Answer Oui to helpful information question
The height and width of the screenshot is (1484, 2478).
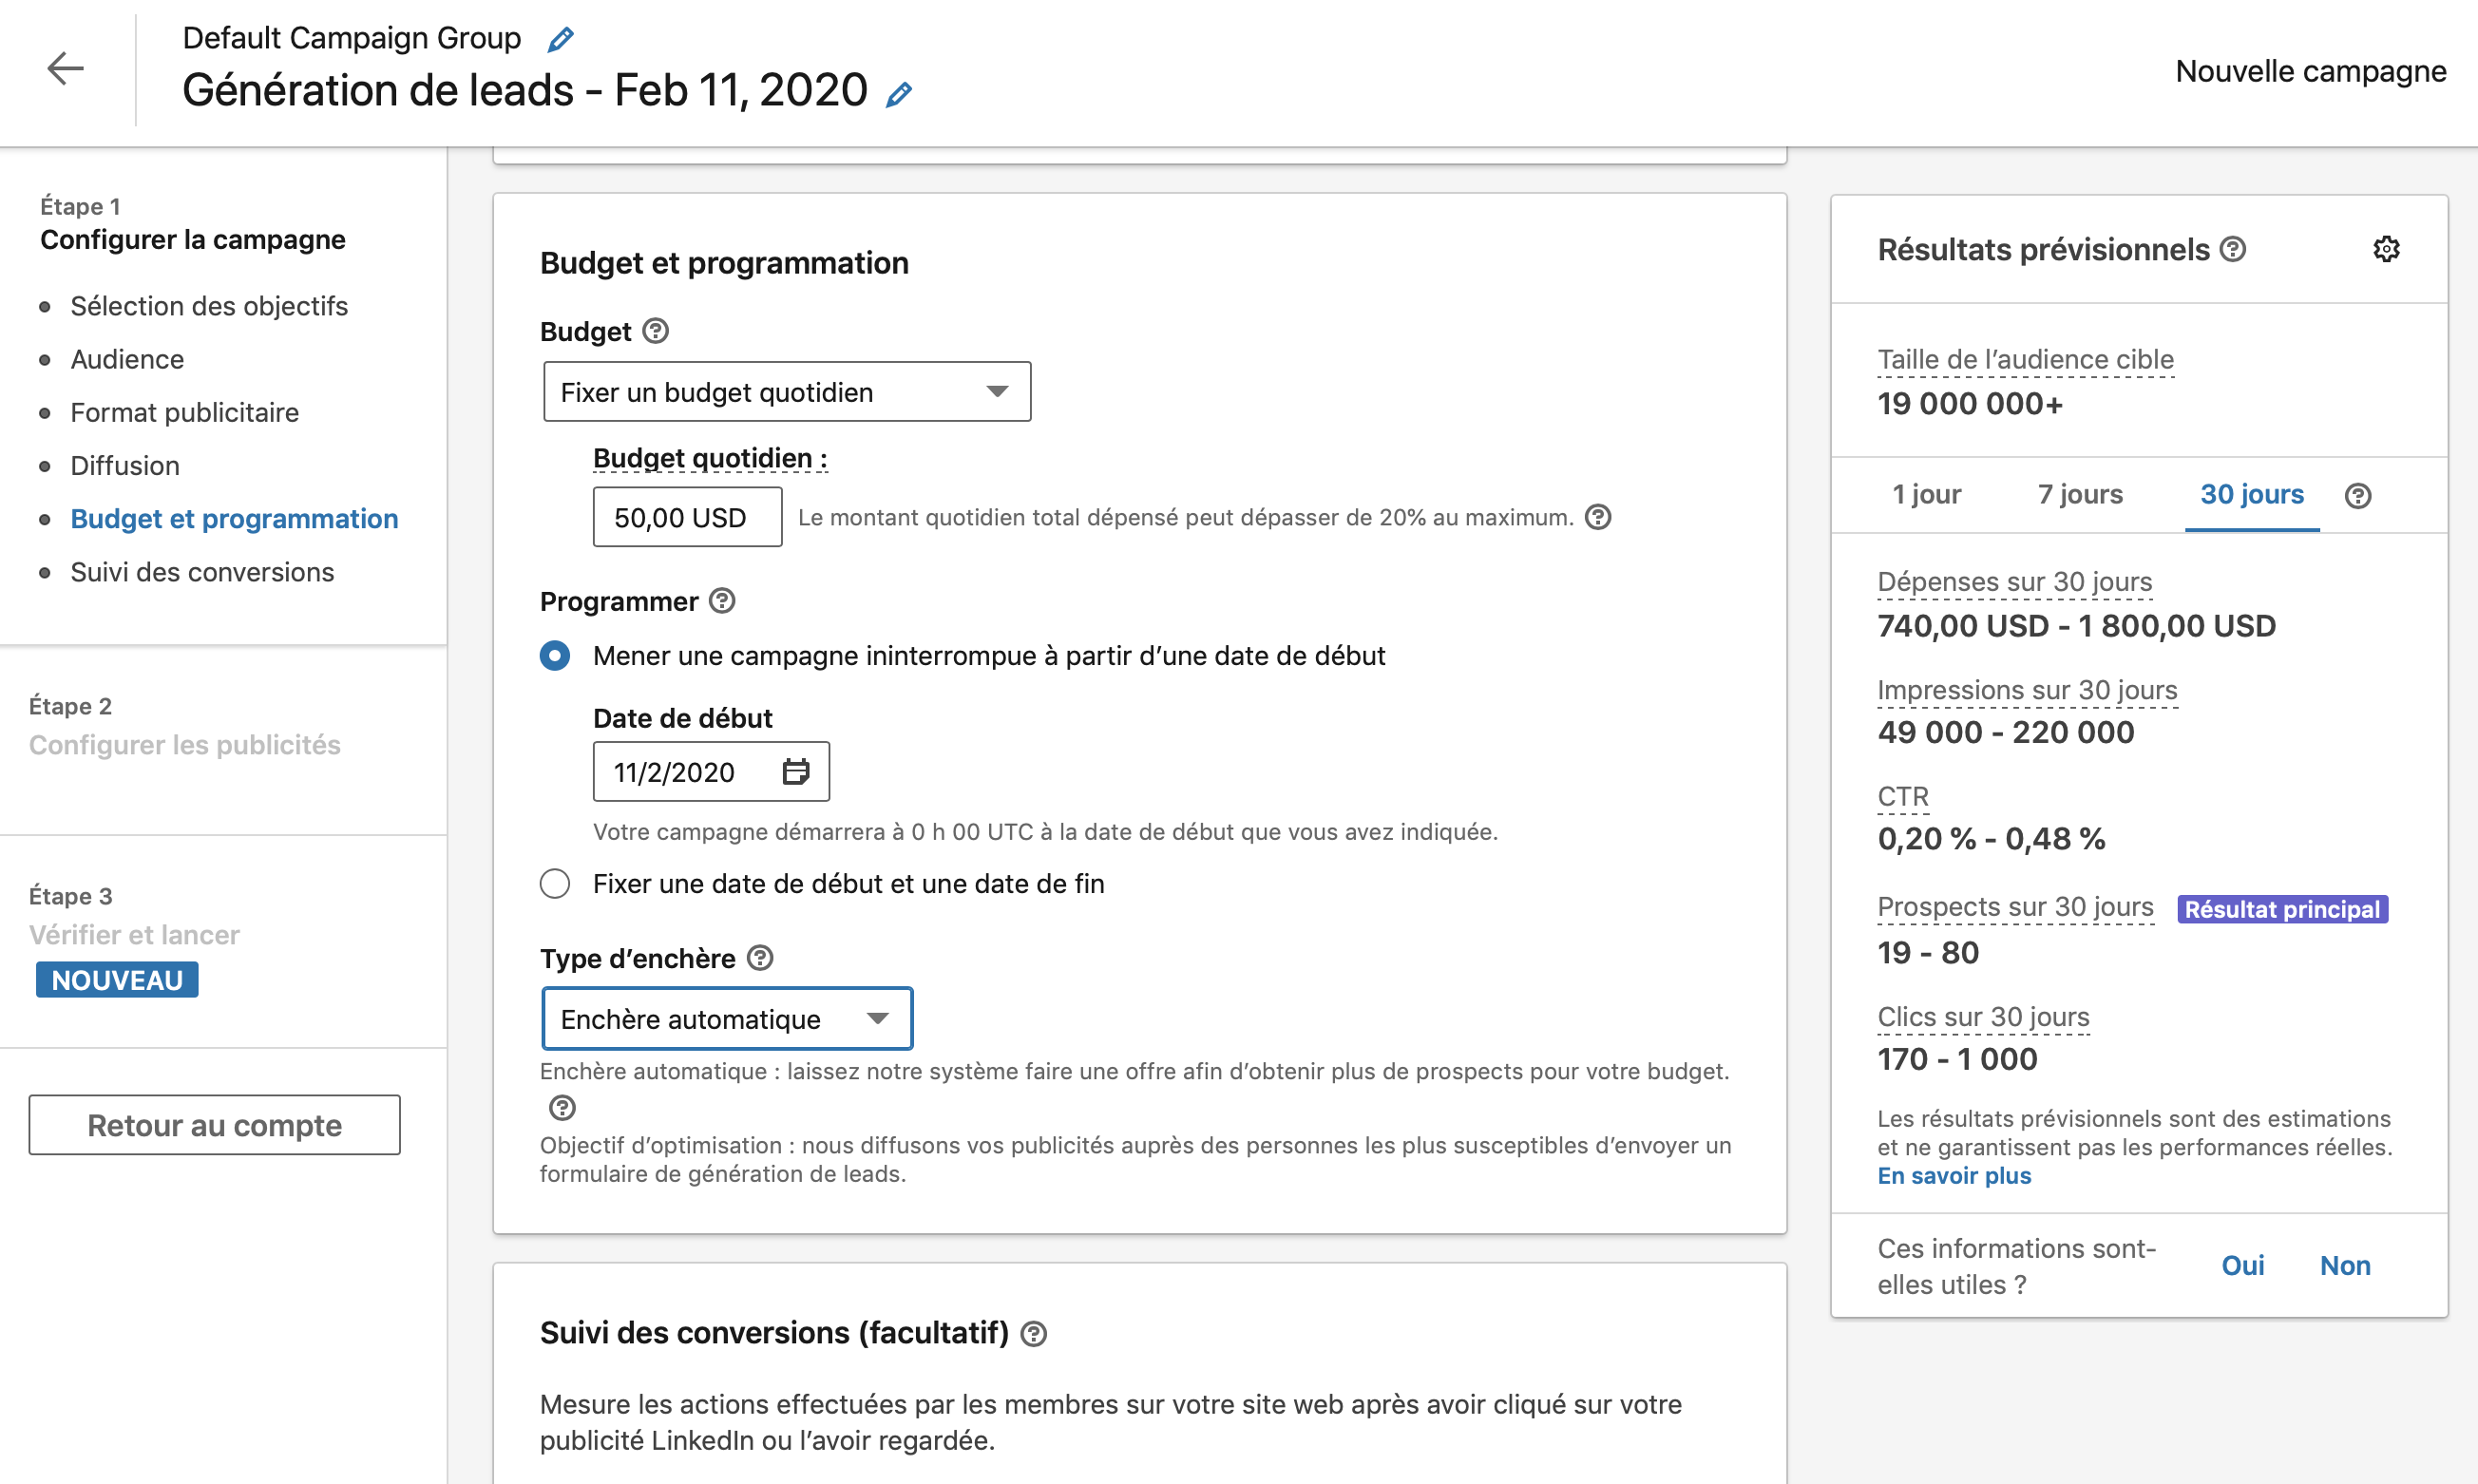point(2242,1266)
